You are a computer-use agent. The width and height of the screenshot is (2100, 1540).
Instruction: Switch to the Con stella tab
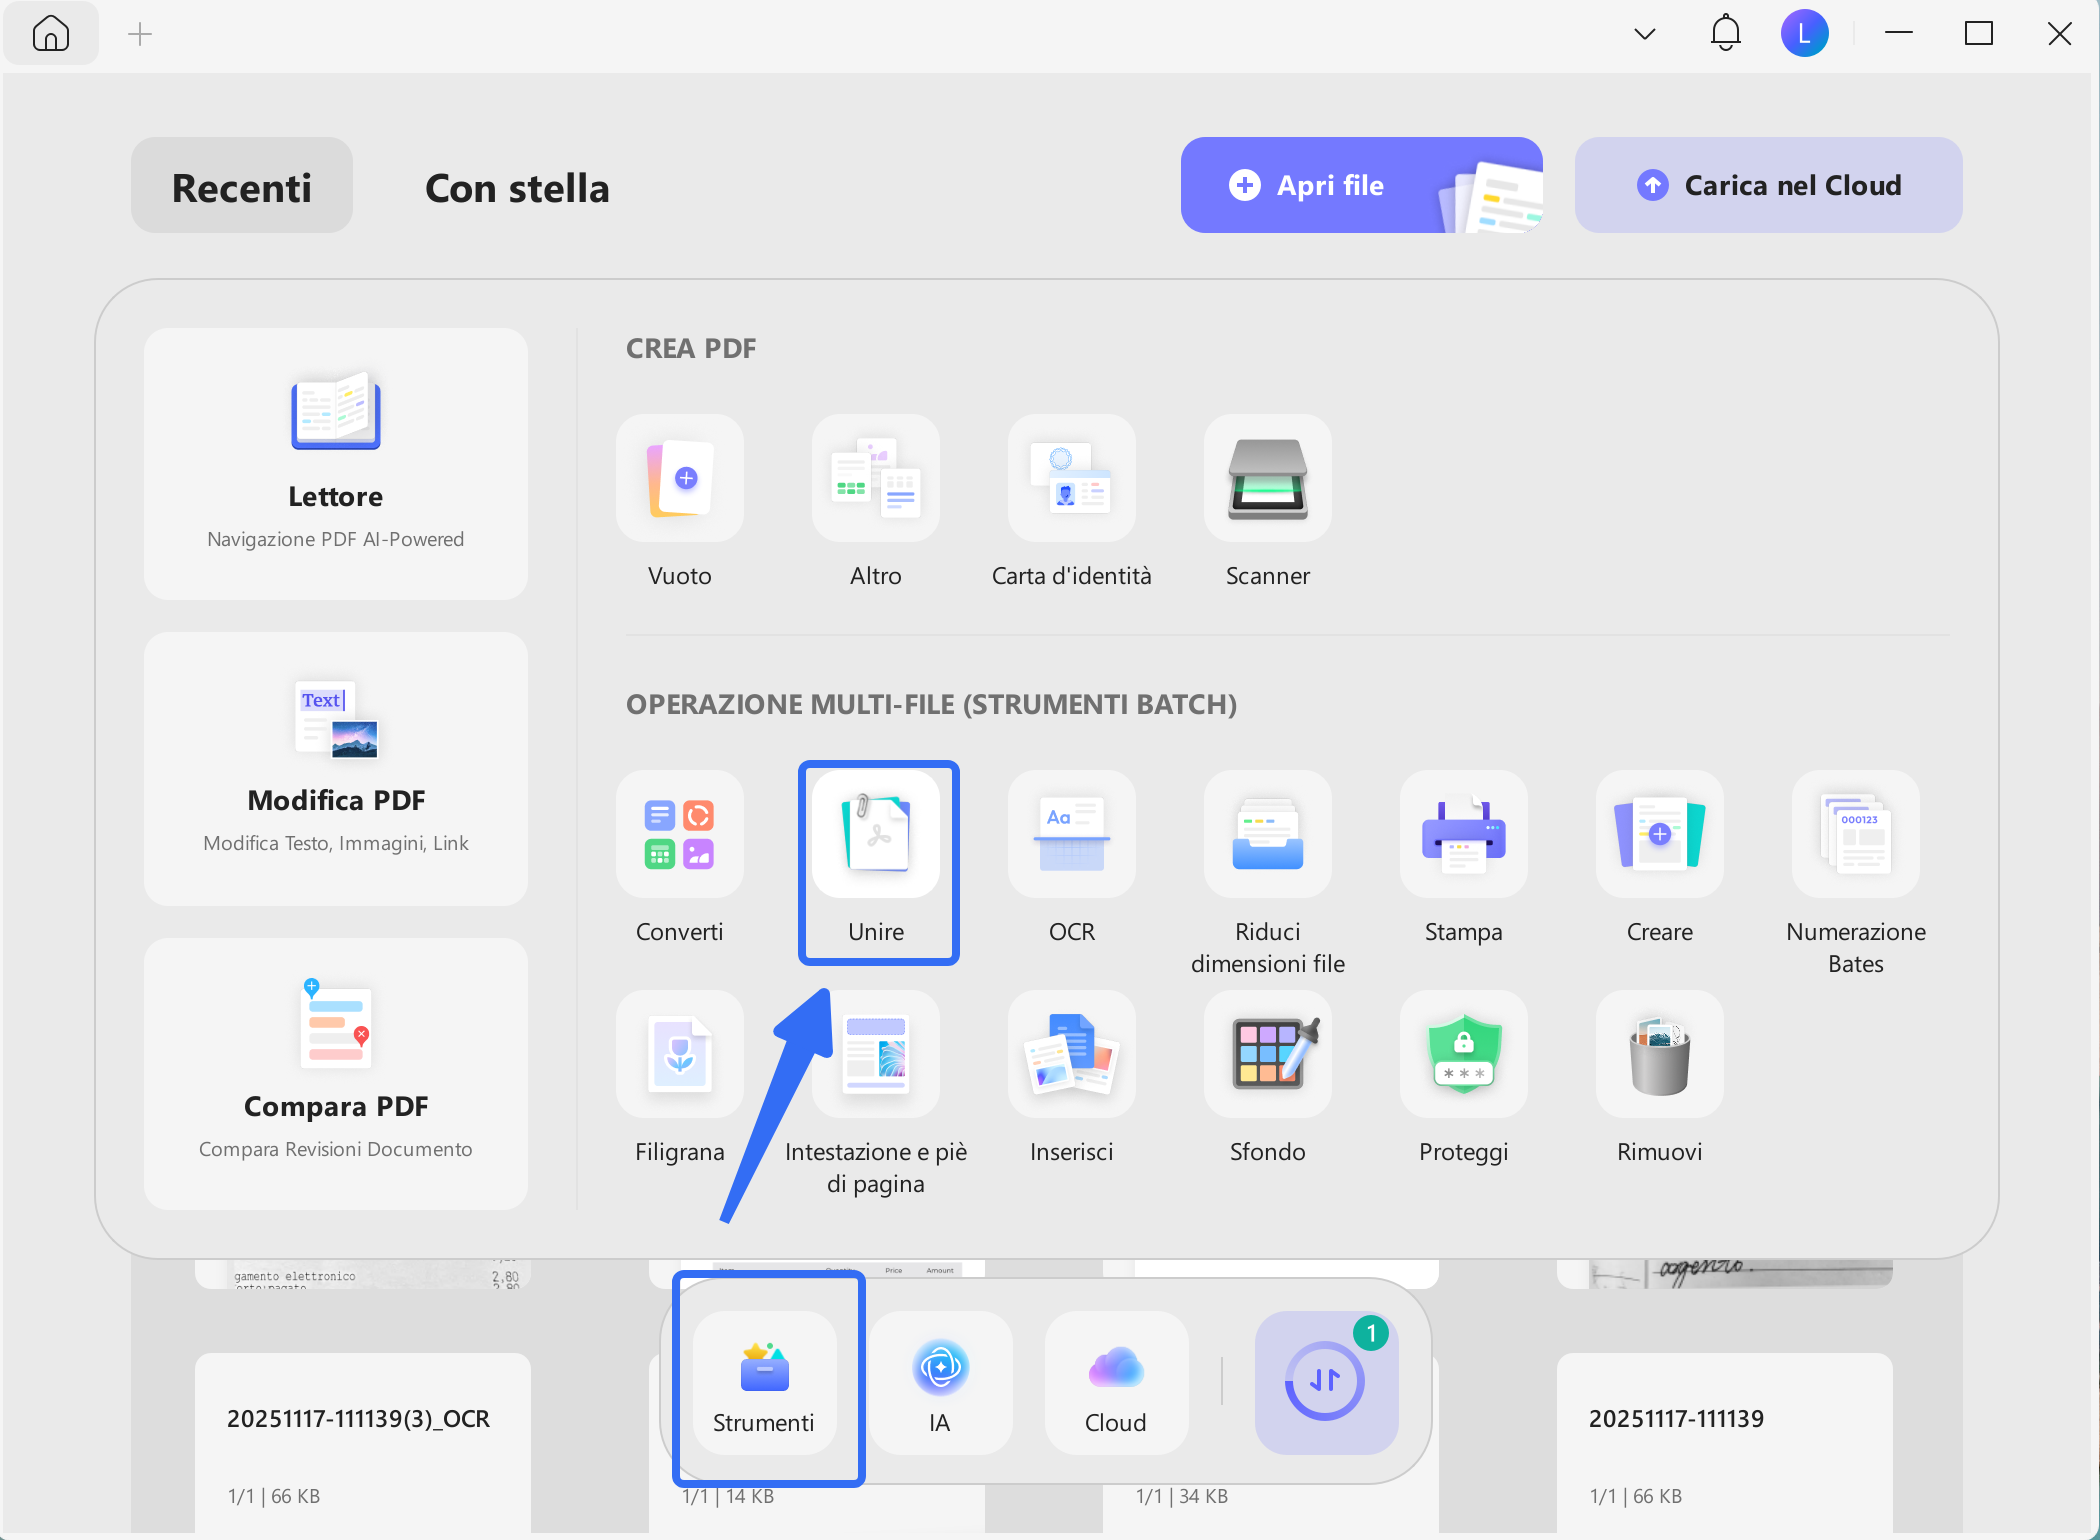517,187
